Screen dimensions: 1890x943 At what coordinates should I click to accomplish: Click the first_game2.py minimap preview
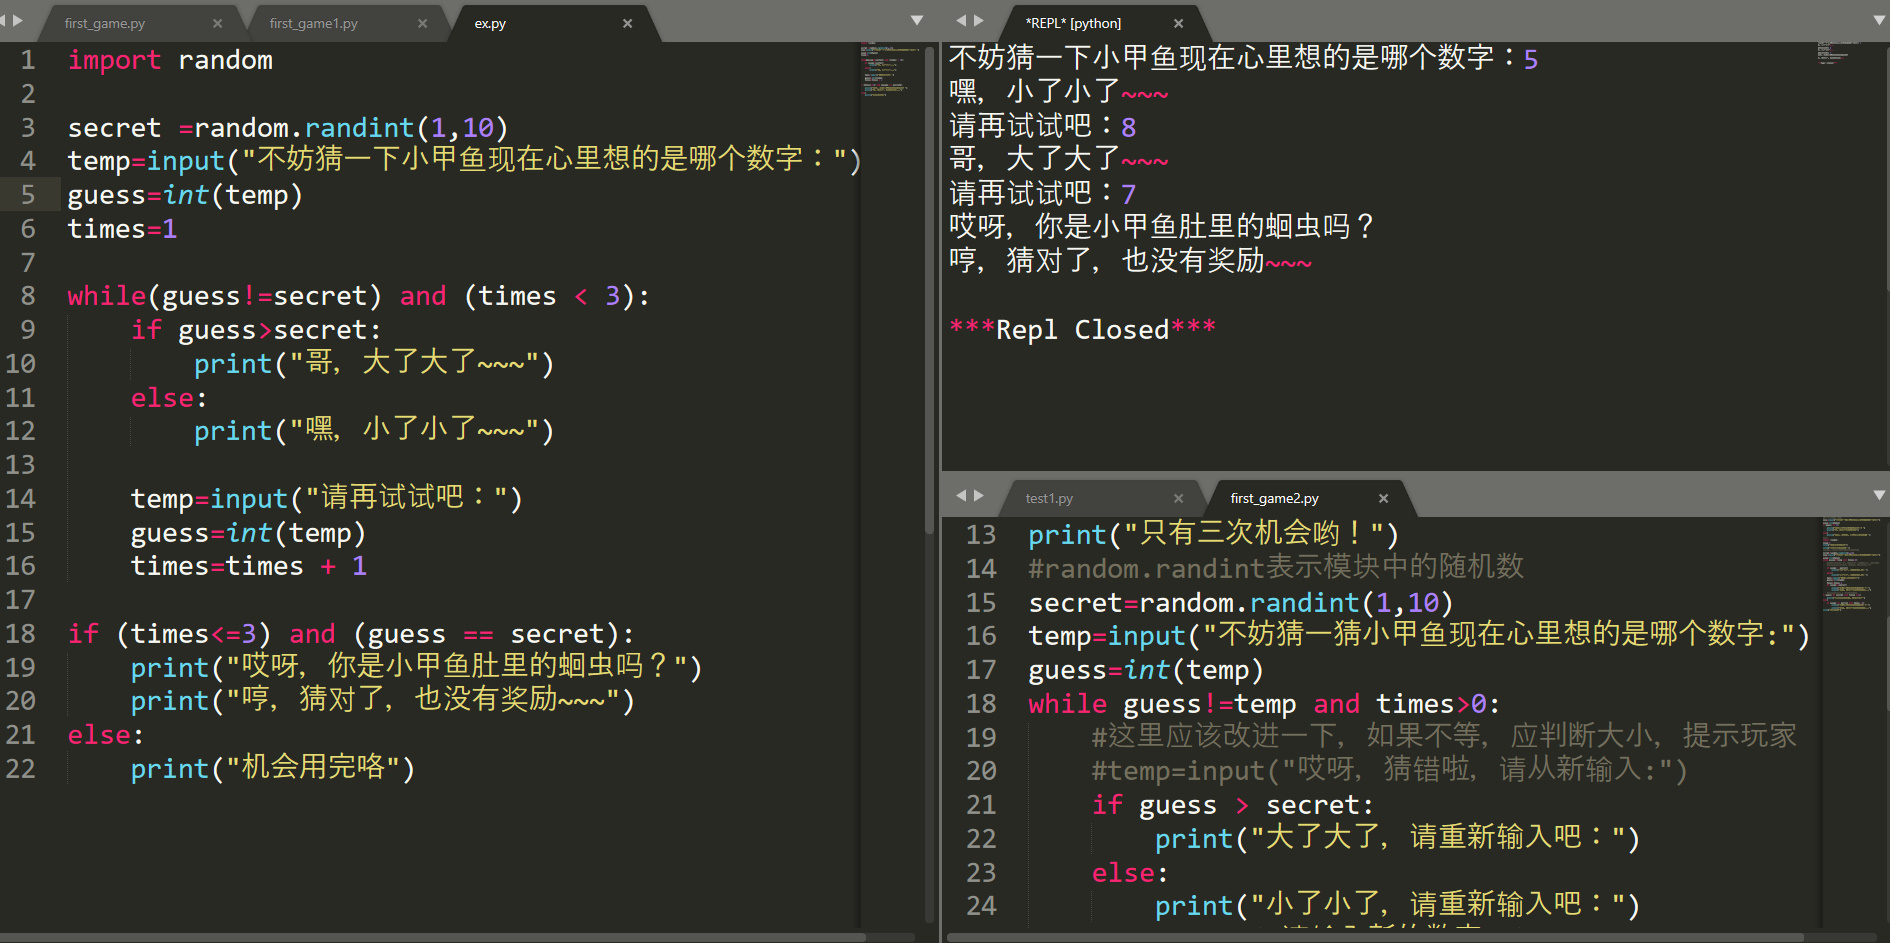coord(1852,565)
